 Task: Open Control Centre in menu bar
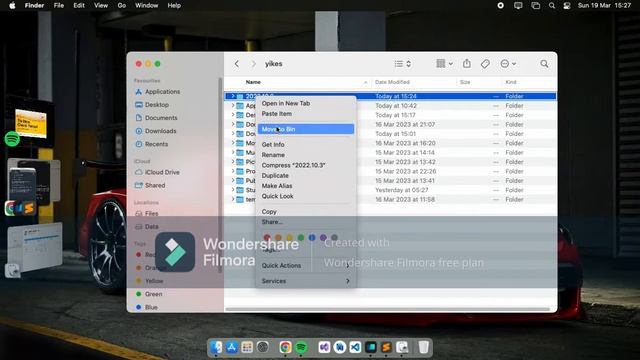tap(567, 6)
